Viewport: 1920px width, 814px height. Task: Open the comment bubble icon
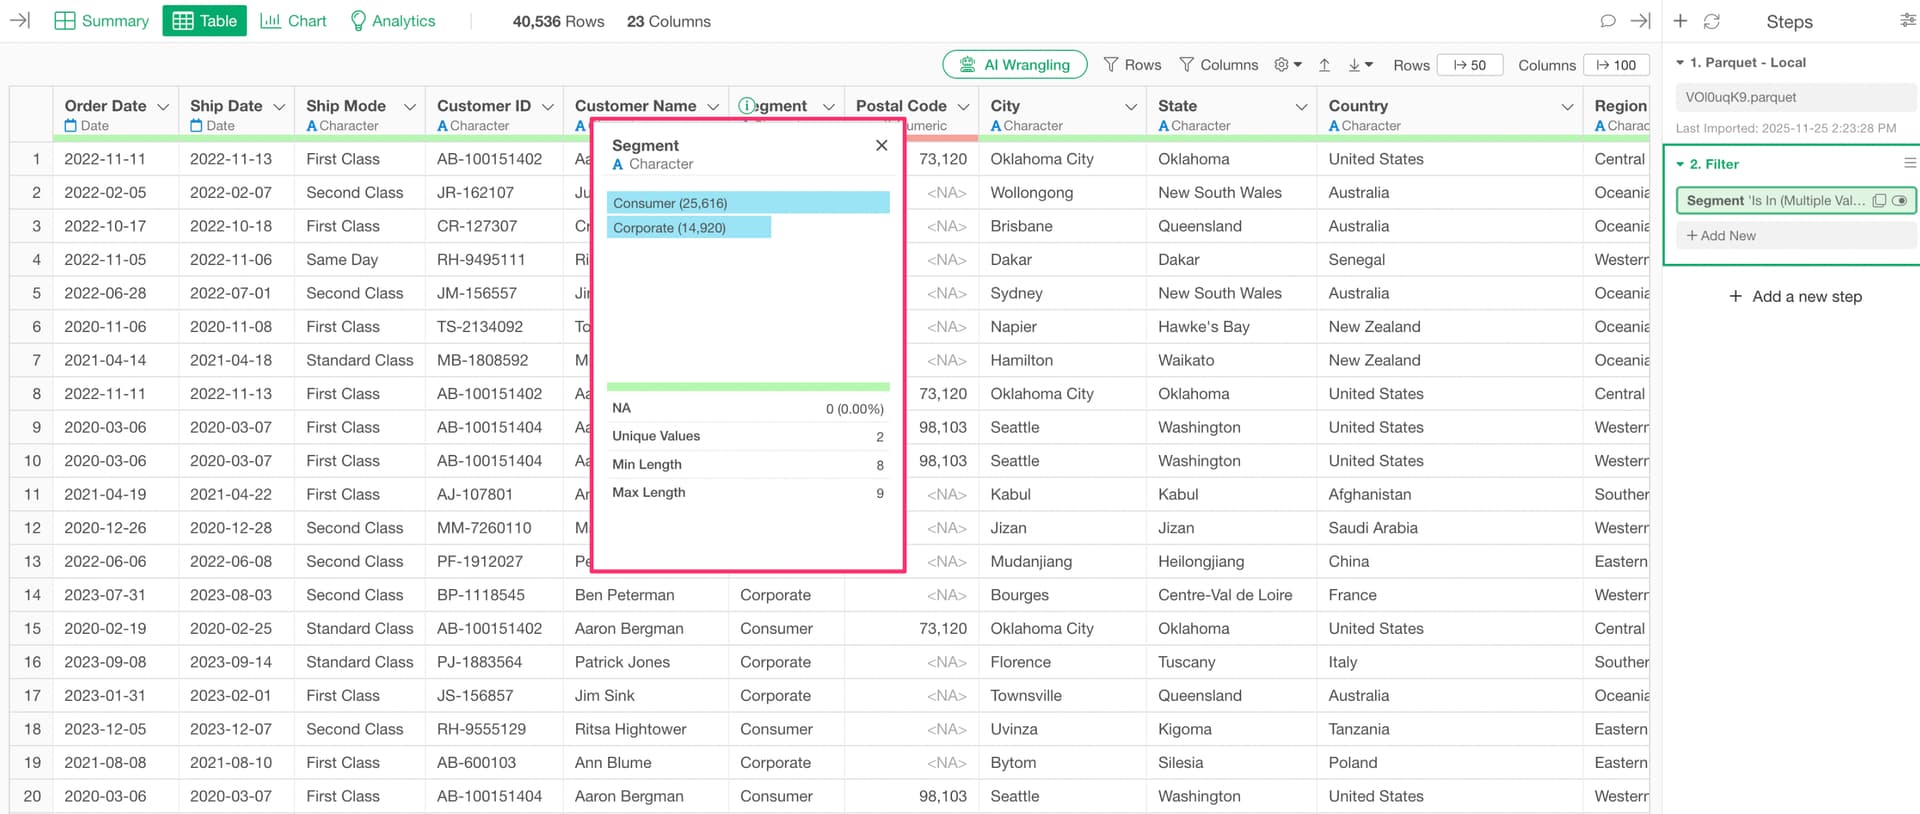point(1608,21)
